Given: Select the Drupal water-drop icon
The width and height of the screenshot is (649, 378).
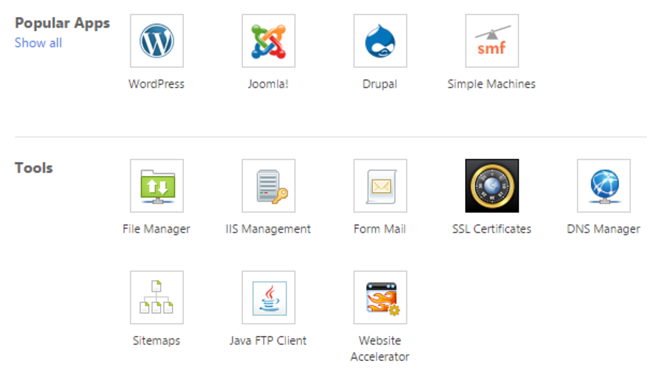Looking at the screenshot, I should tap(380, 41).
